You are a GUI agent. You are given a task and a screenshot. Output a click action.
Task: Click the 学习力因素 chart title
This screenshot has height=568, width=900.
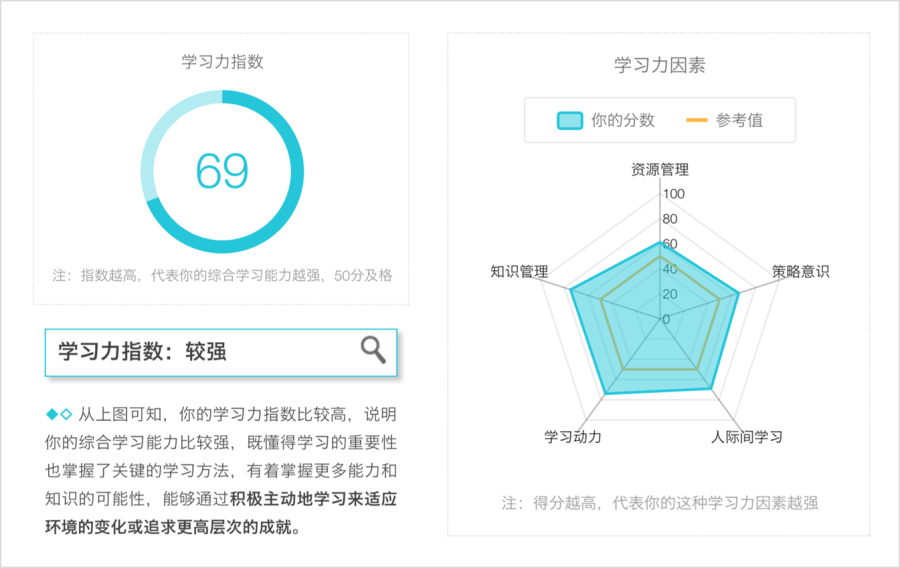(x=660, y=65)
